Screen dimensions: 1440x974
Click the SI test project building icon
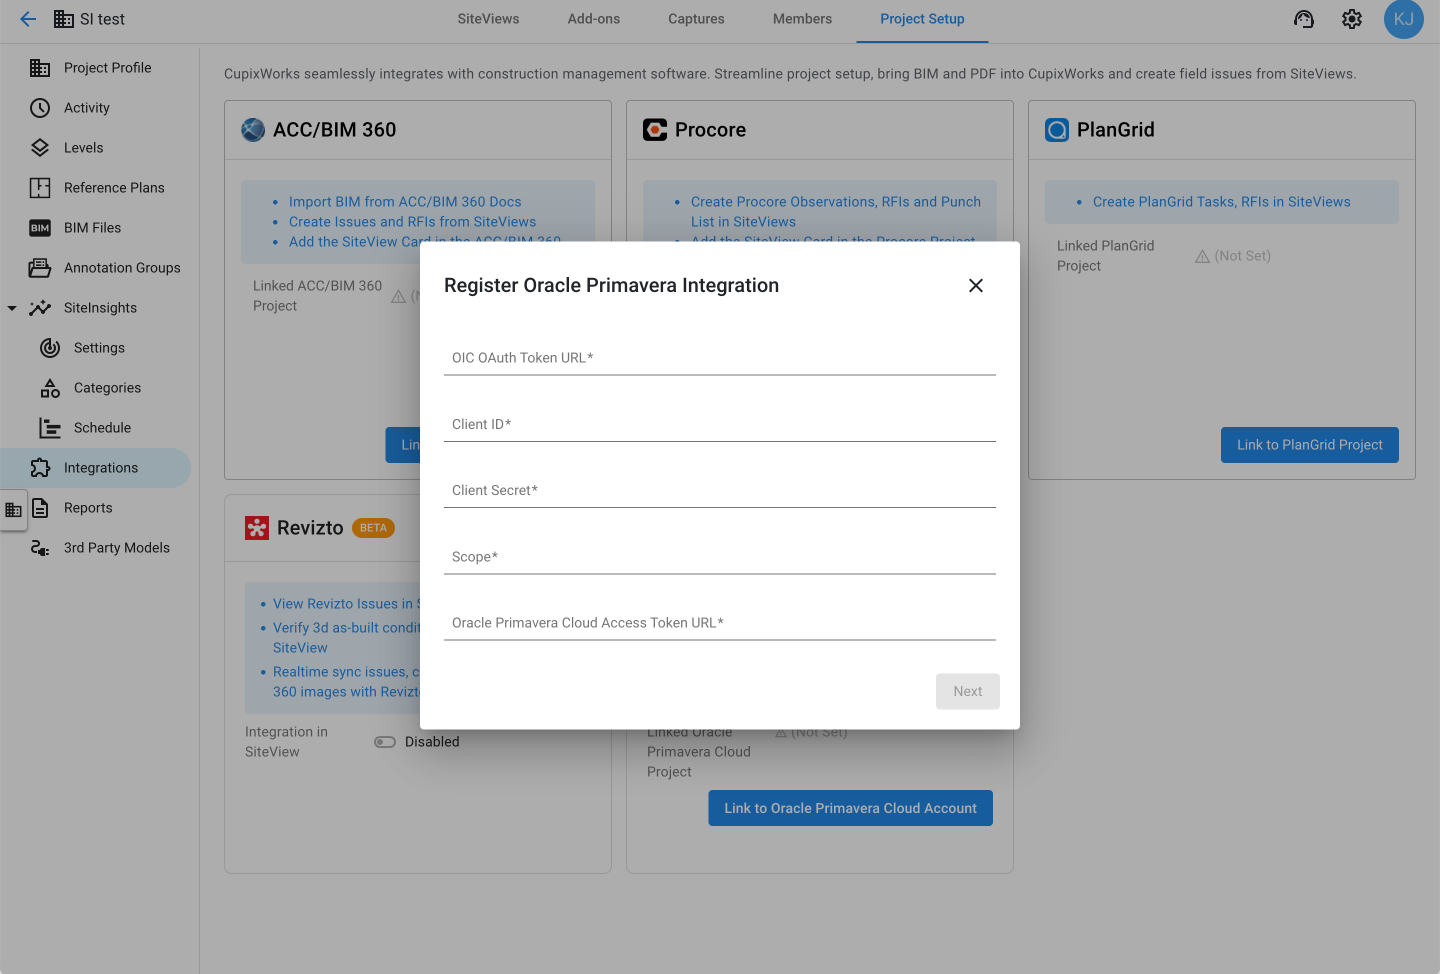coord(64,19)
